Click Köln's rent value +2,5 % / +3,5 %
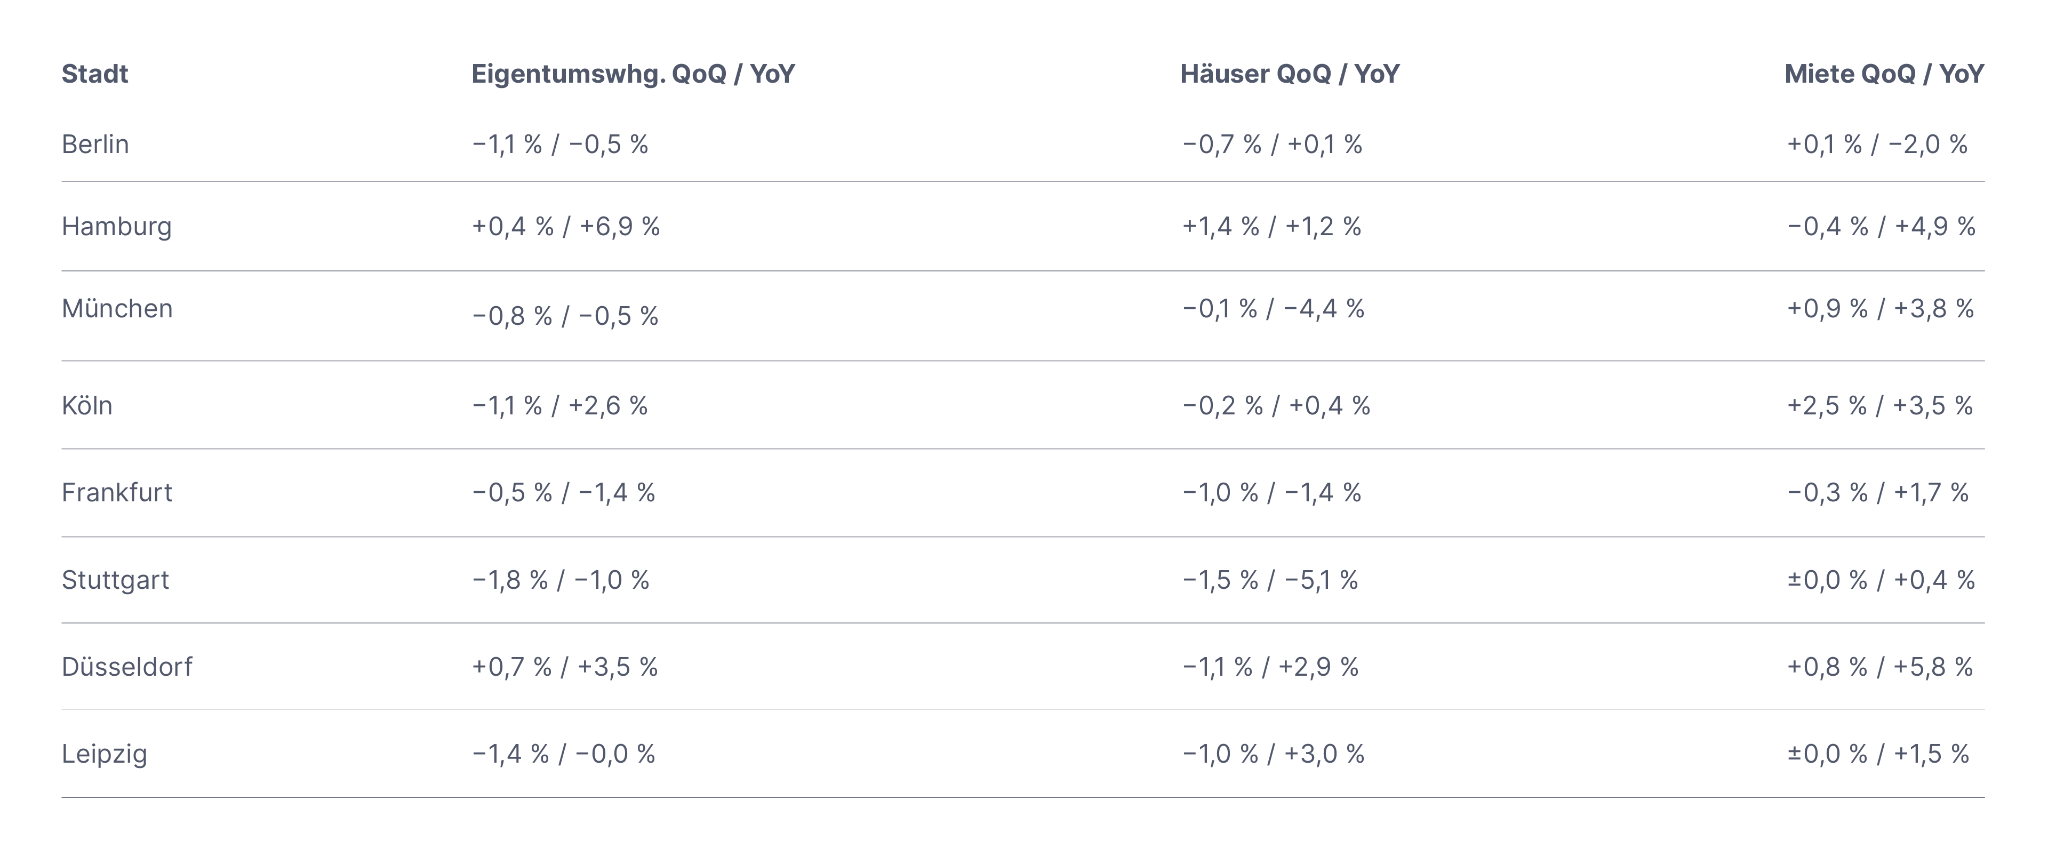Viewport: 2048px width, 859px height. [x=1880, y=405]
